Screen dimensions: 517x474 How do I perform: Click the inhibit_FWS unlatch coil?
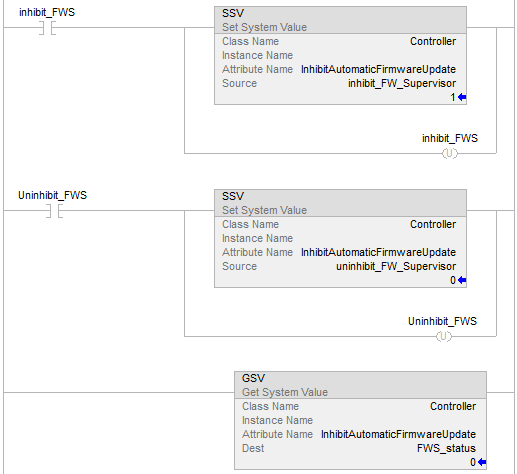(450, 153)
